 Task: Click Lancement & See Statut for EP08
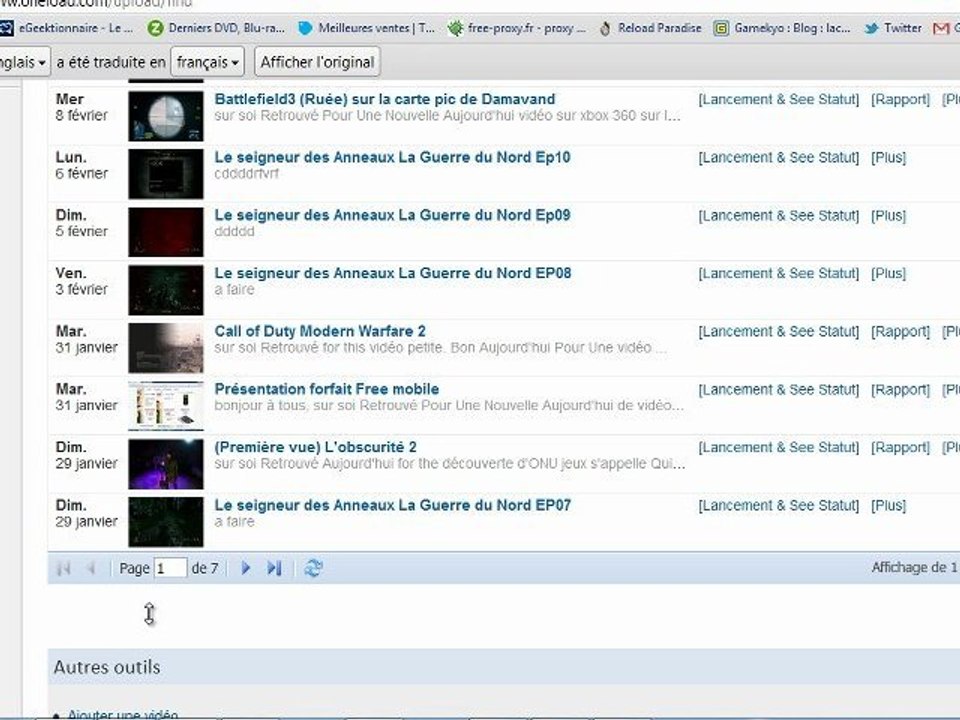[x=779, y=274]
